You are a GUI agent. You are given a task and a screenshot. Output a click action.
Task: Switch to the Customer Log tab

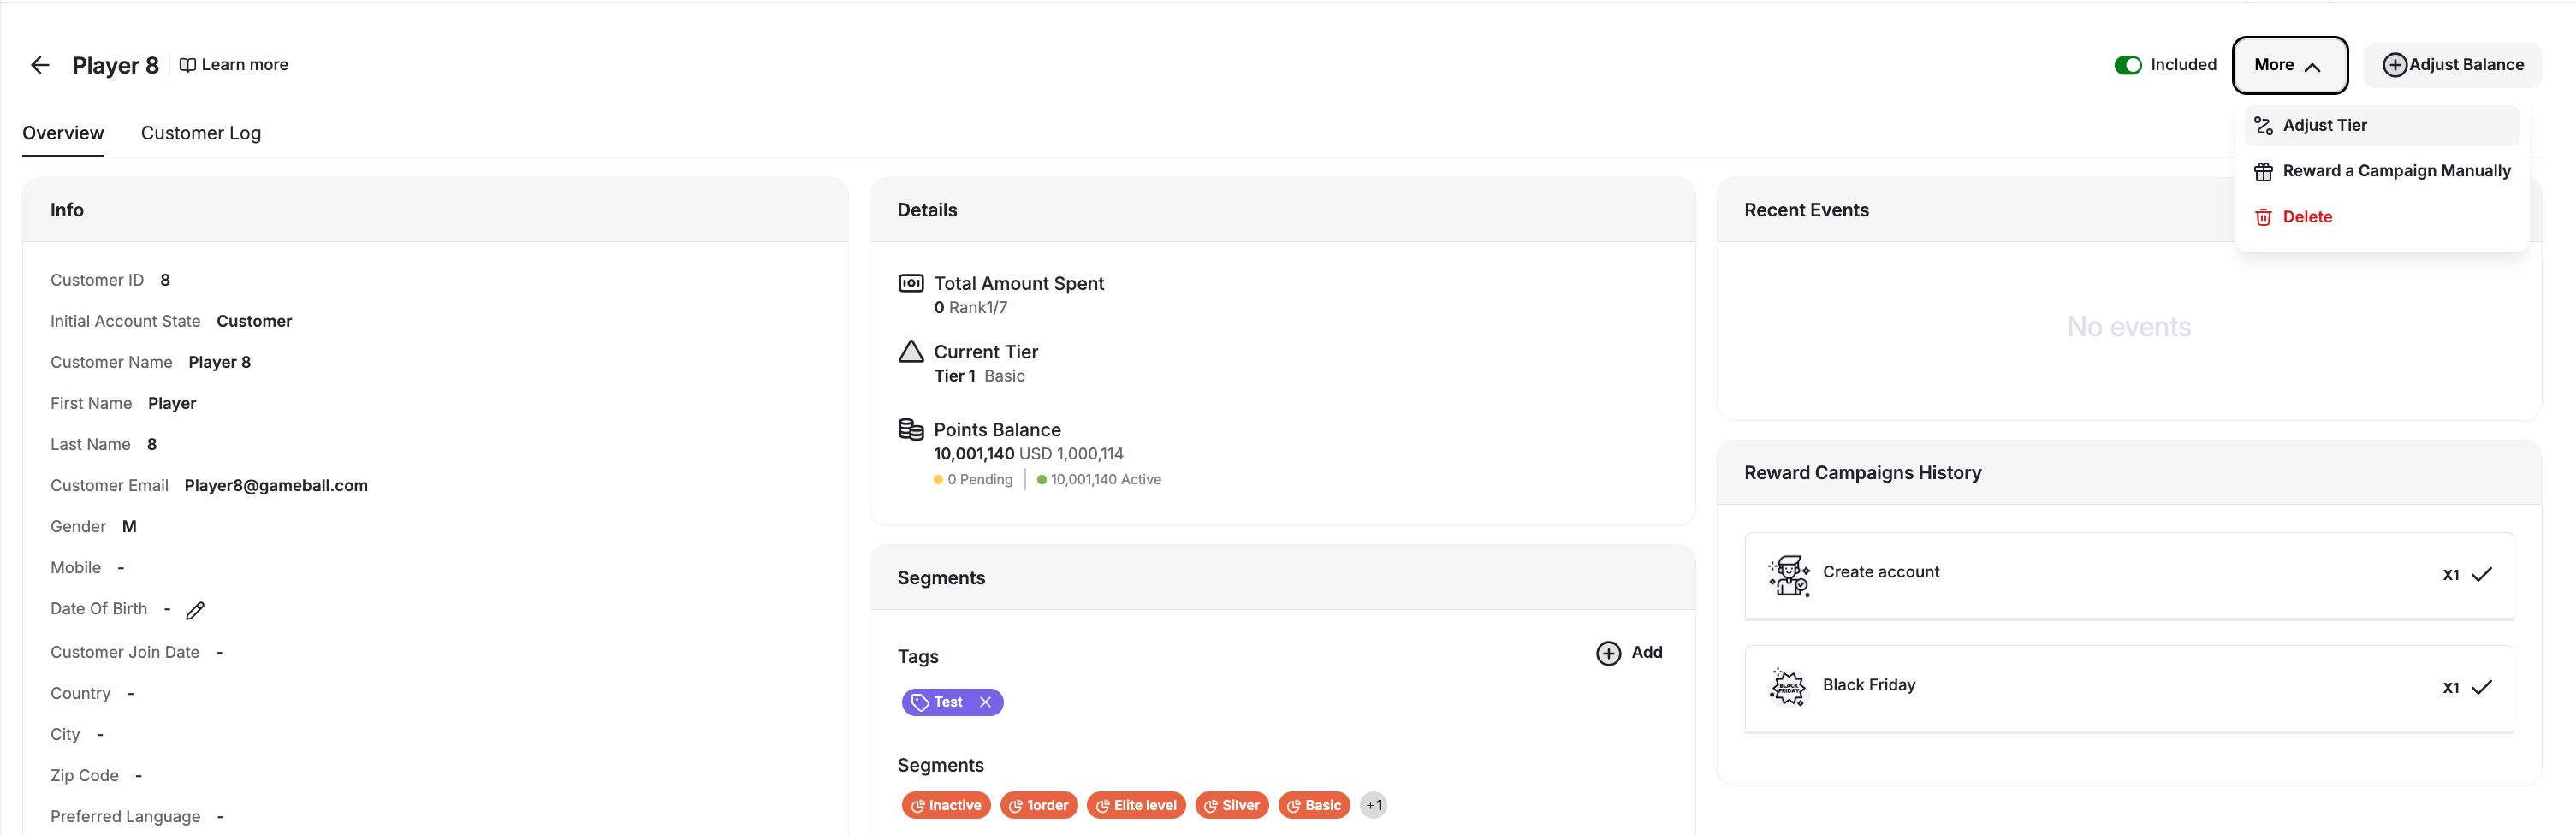pyautogui.click(x=201, y=133)
